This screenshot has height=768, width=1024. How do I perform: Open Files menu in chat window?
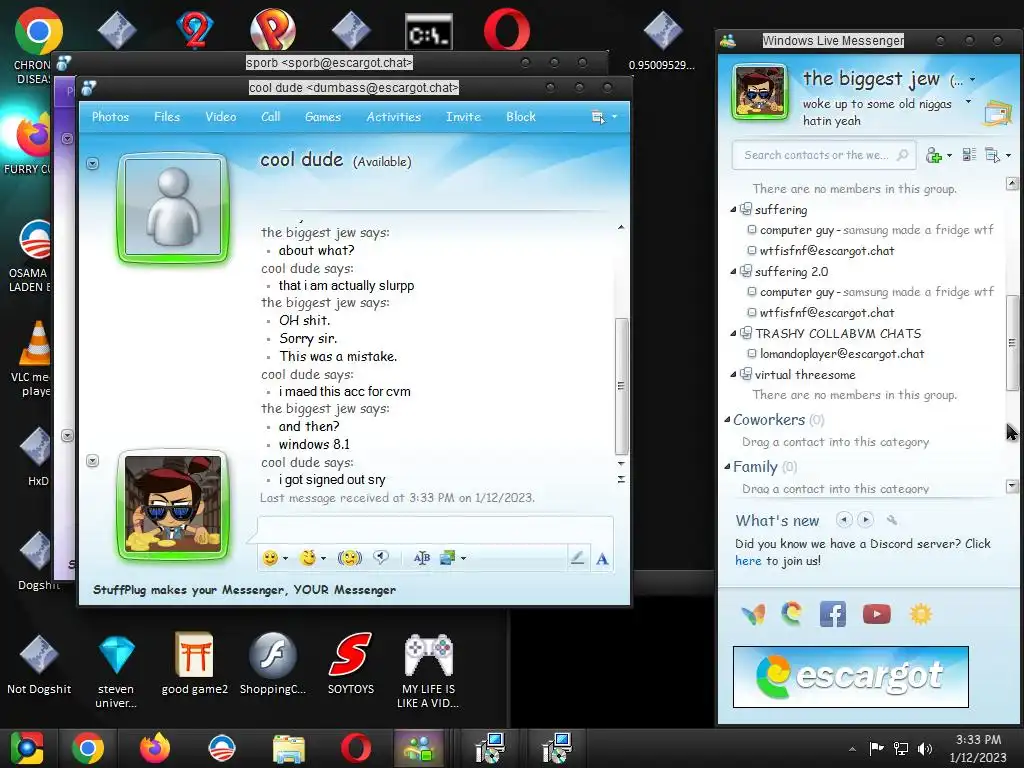point(167,117)
